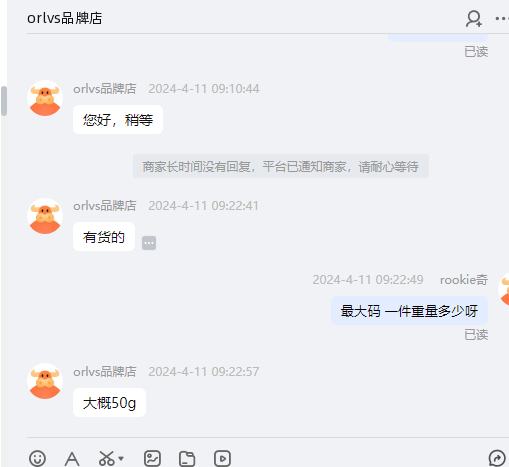Add contact with person-plus icon
Viewport: 509px width, 467px height.
click(474, 19)
